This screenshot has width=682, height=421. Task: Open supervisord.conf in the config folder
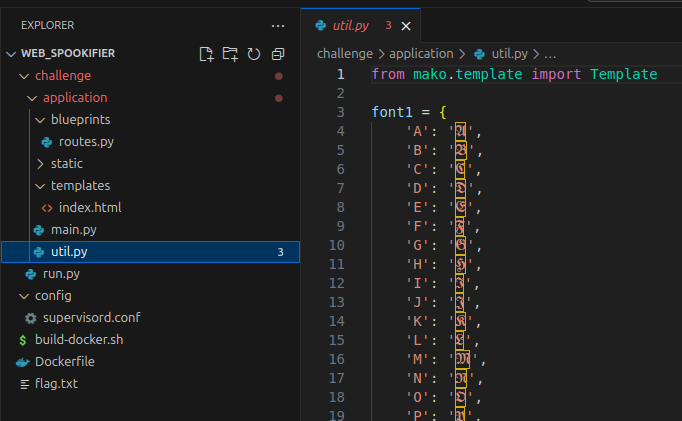point(92,317)
